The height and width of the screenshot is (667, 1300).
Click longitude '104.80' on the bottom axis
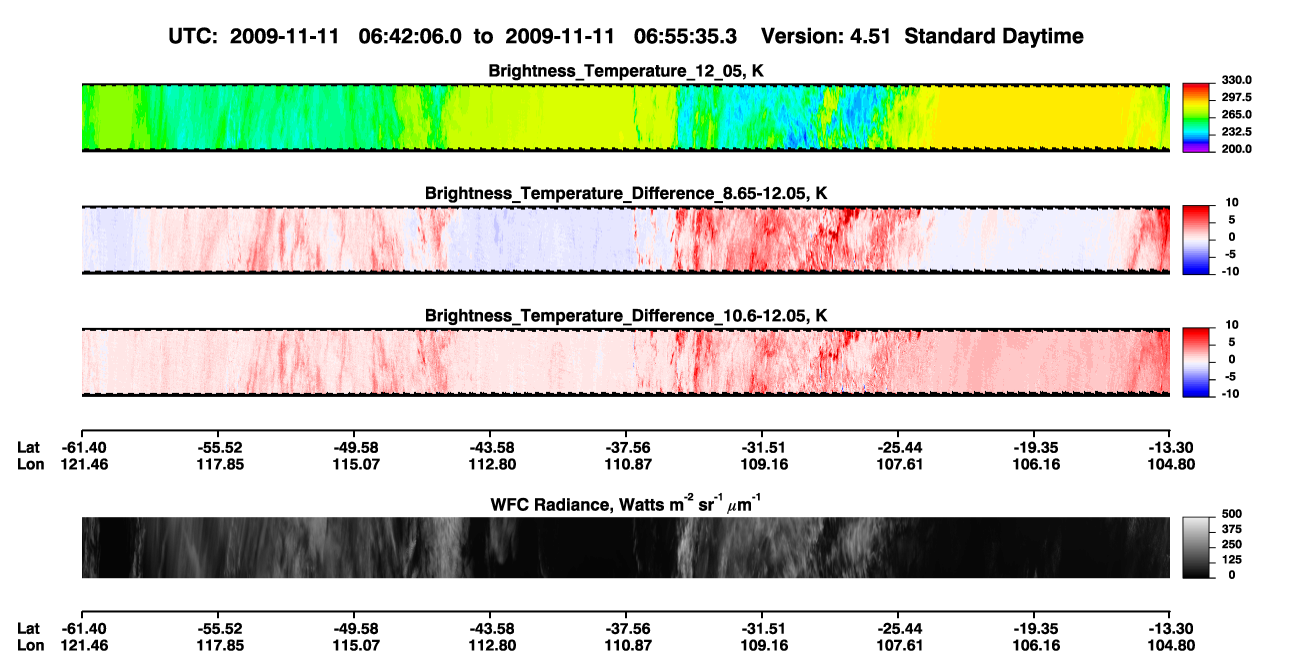(1170, 645)
